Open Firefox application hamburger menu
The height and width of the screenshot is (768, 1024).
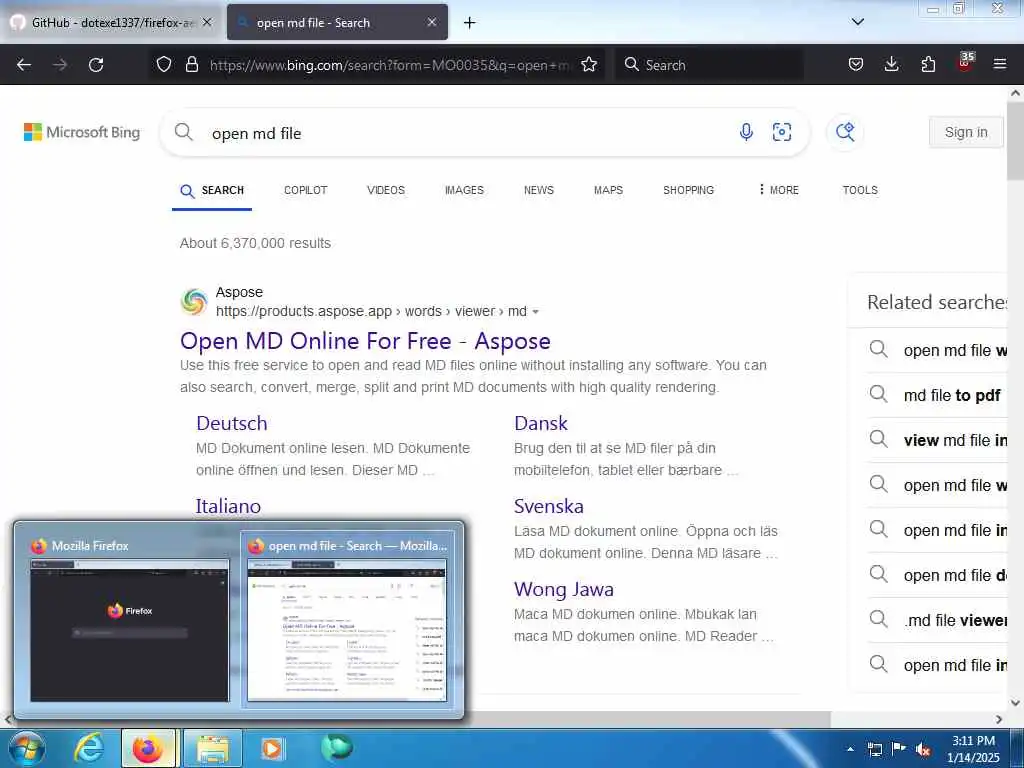coord(999,64)
